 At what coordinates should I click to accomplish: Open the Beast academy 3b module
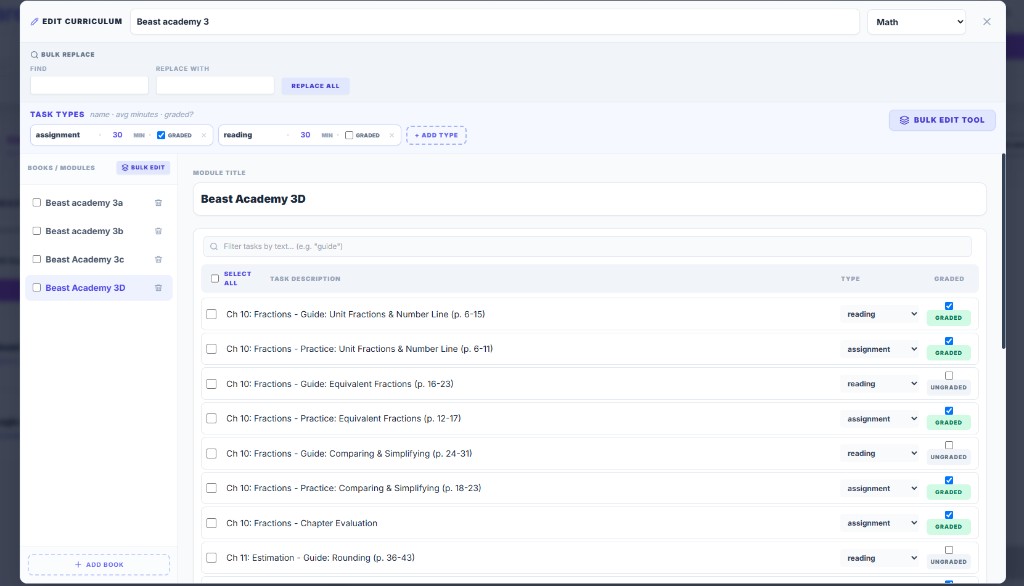84,231
